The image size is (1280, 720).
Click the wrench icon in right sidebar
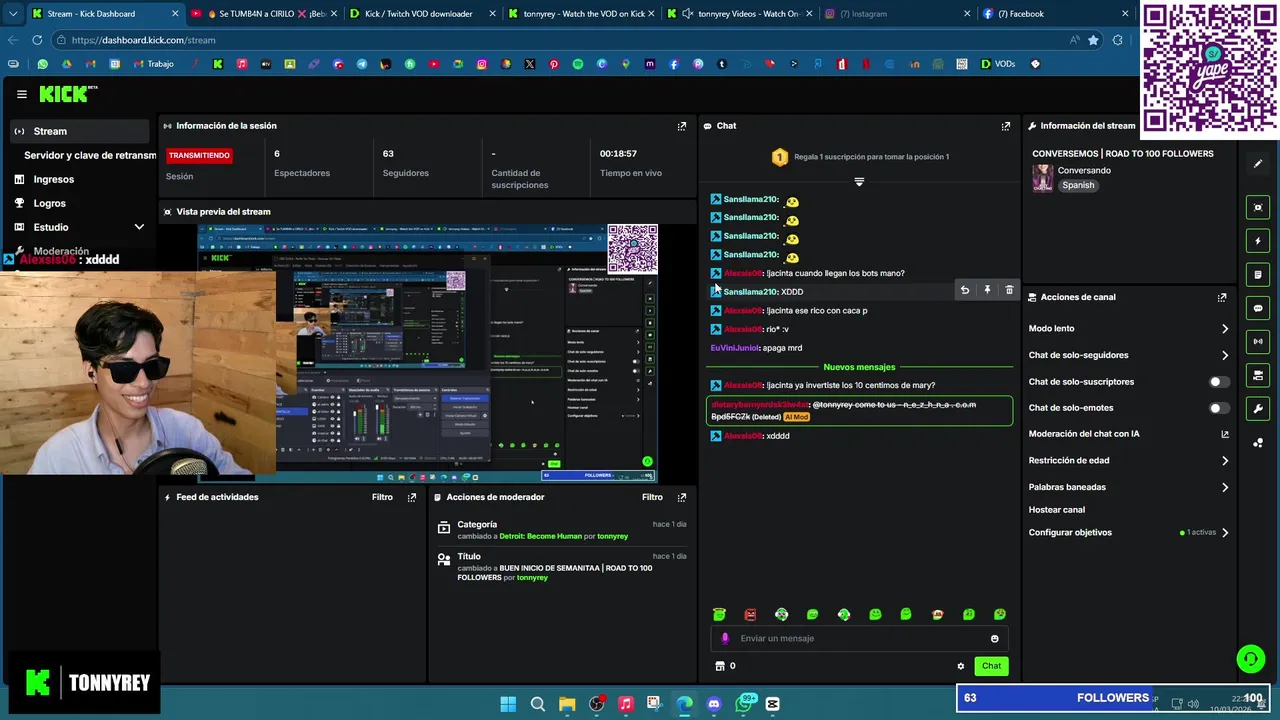click(x=1258, y=408)
